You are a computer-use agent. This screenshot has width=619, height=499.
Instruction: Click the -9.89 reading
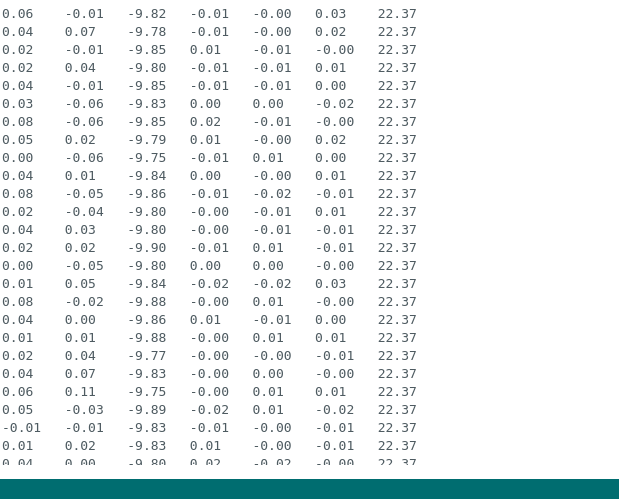tap(147, 410)
